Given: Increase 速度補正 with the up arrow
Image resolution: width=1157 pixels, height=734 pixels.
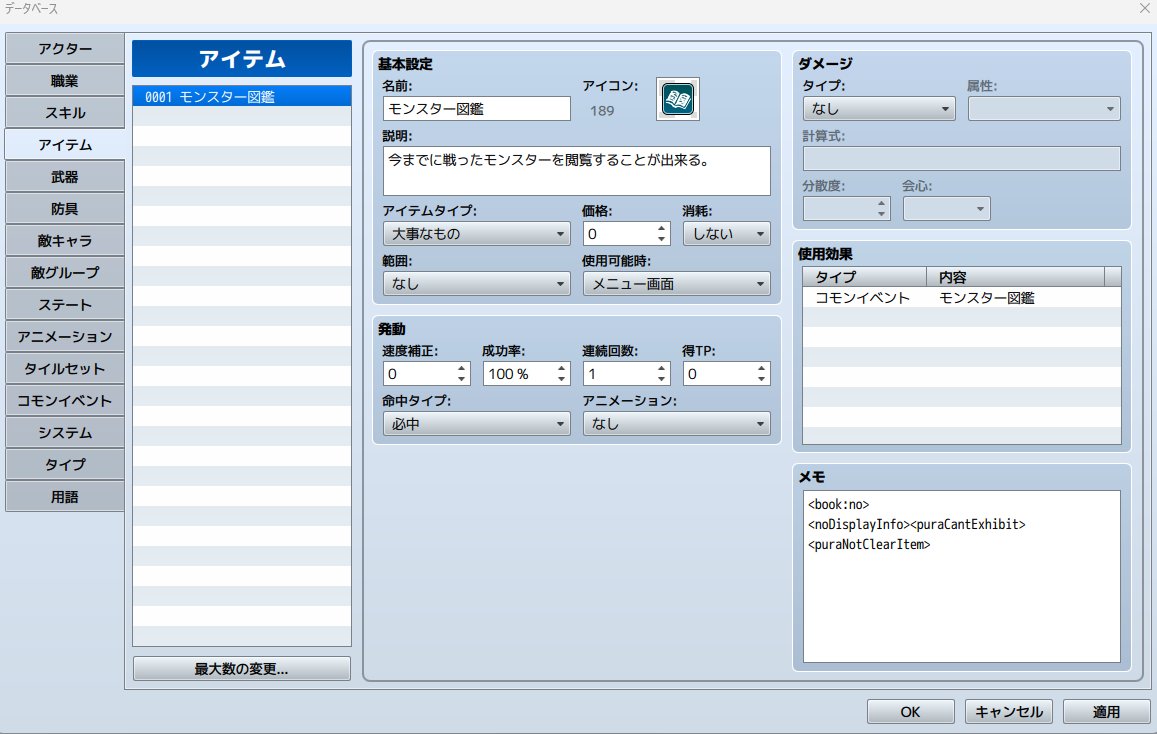Looking at the screenshot, I should click(x=462, y=368).
